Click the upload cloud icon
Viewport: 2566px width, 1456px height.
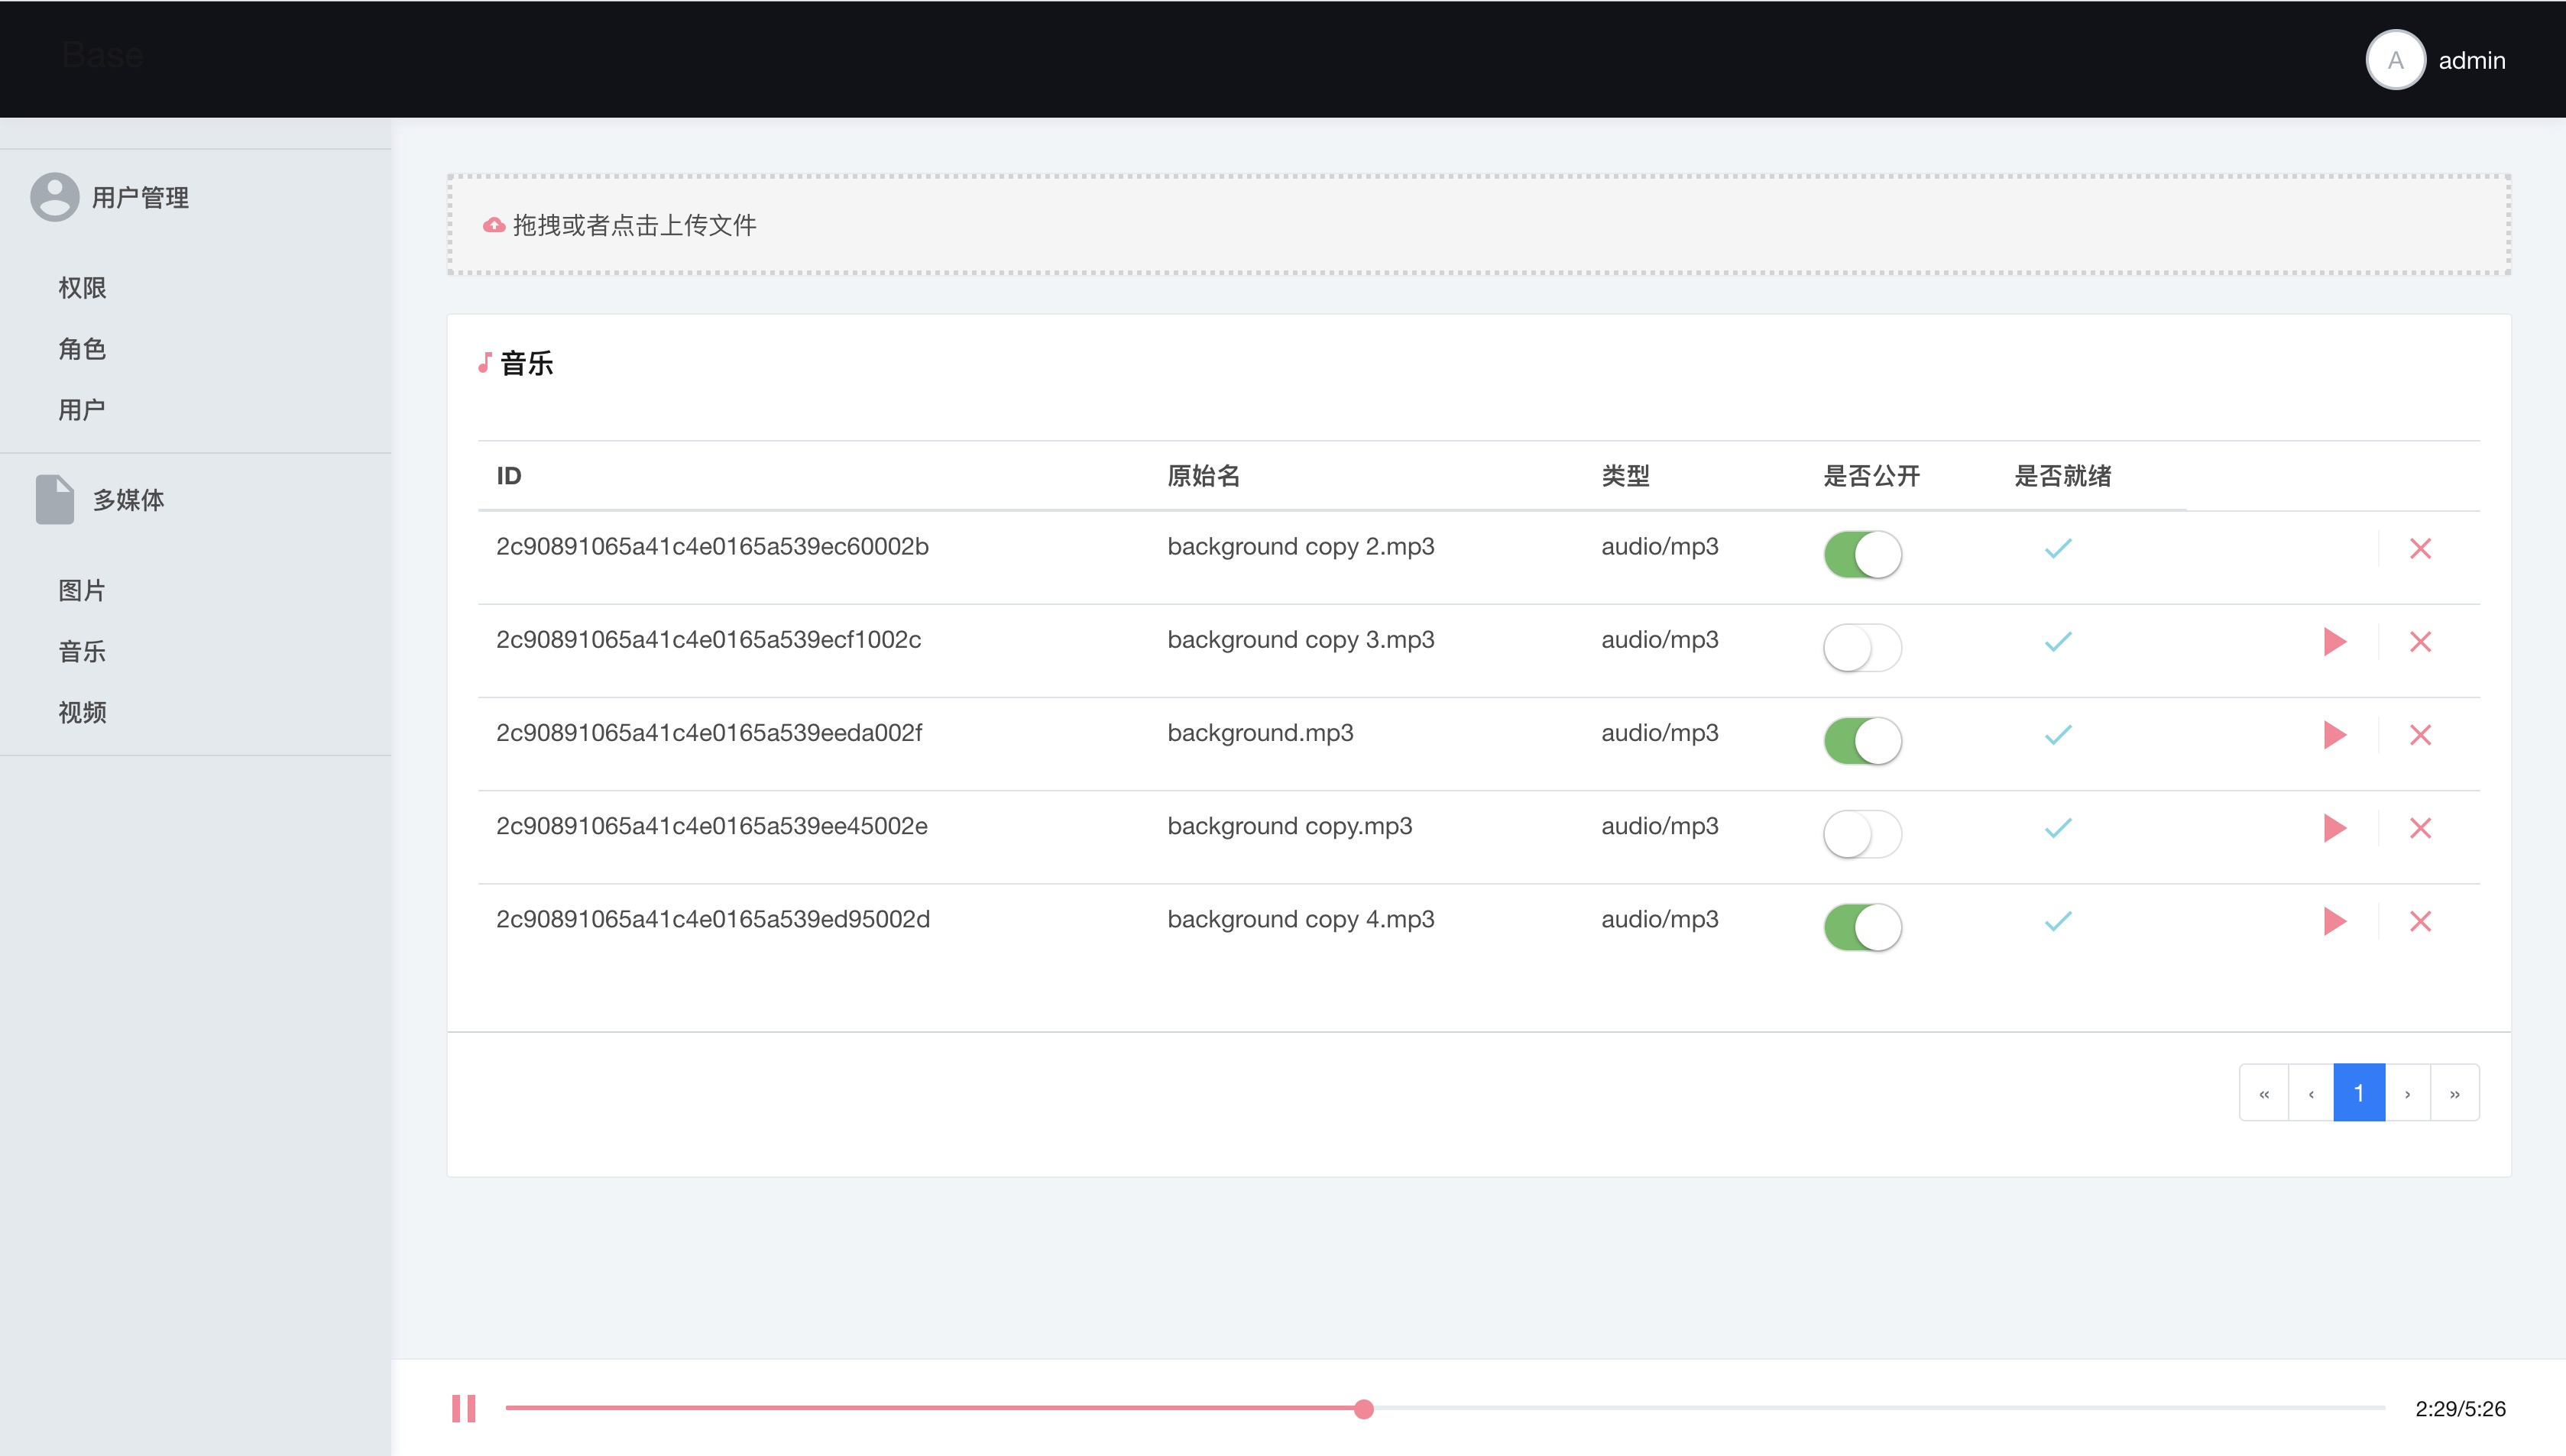(x=494, y=225)
